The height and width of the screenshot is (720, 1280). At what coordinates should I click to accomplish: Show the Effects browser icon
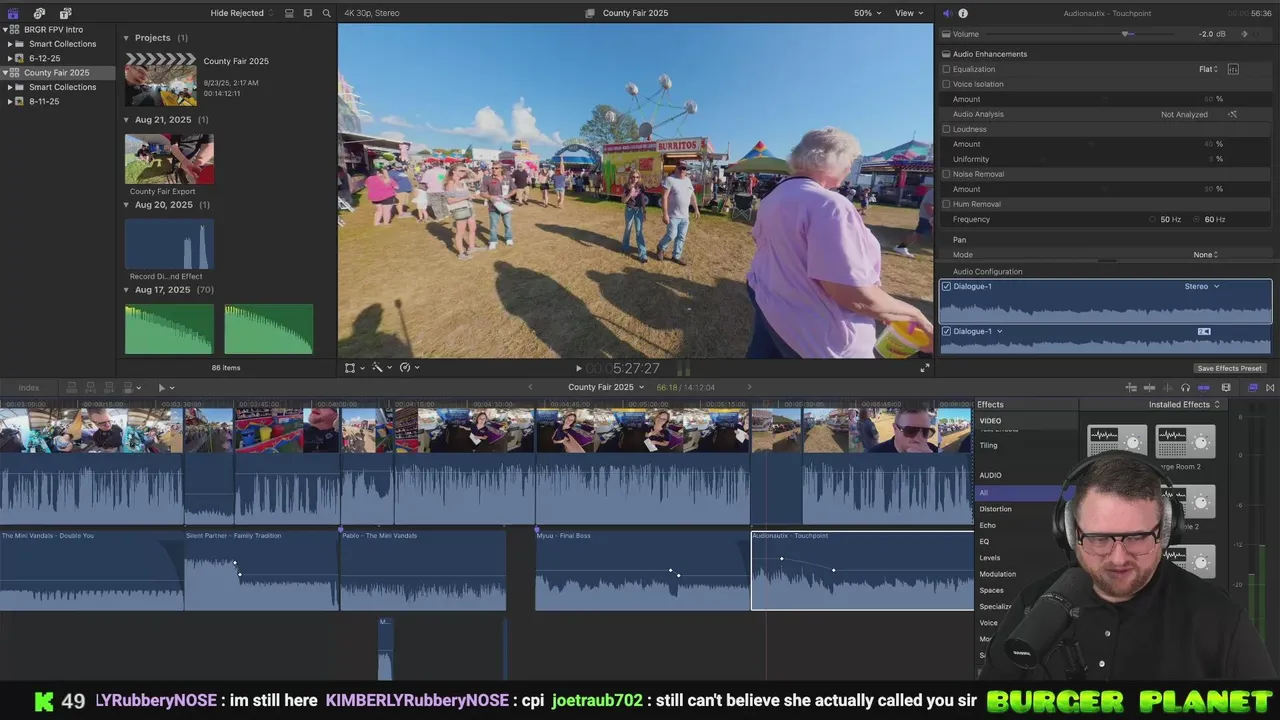coord(1253,388)
